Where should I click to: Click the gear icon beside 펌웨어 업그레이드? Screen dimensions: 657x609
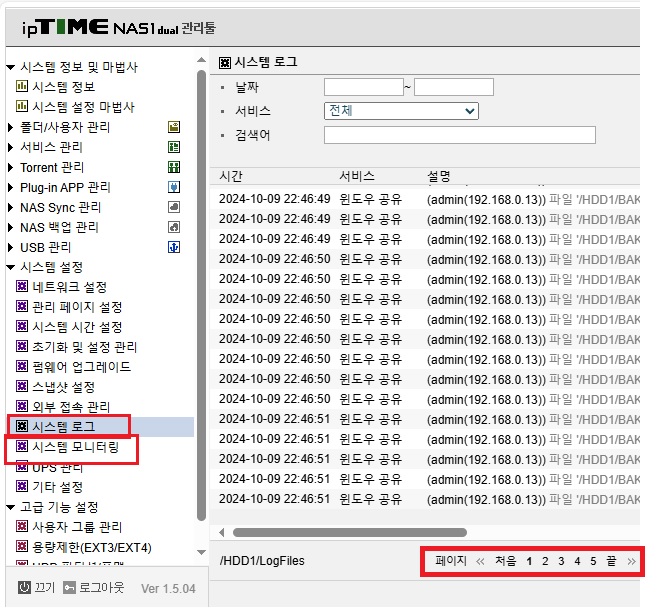click(x=22, y=366)
